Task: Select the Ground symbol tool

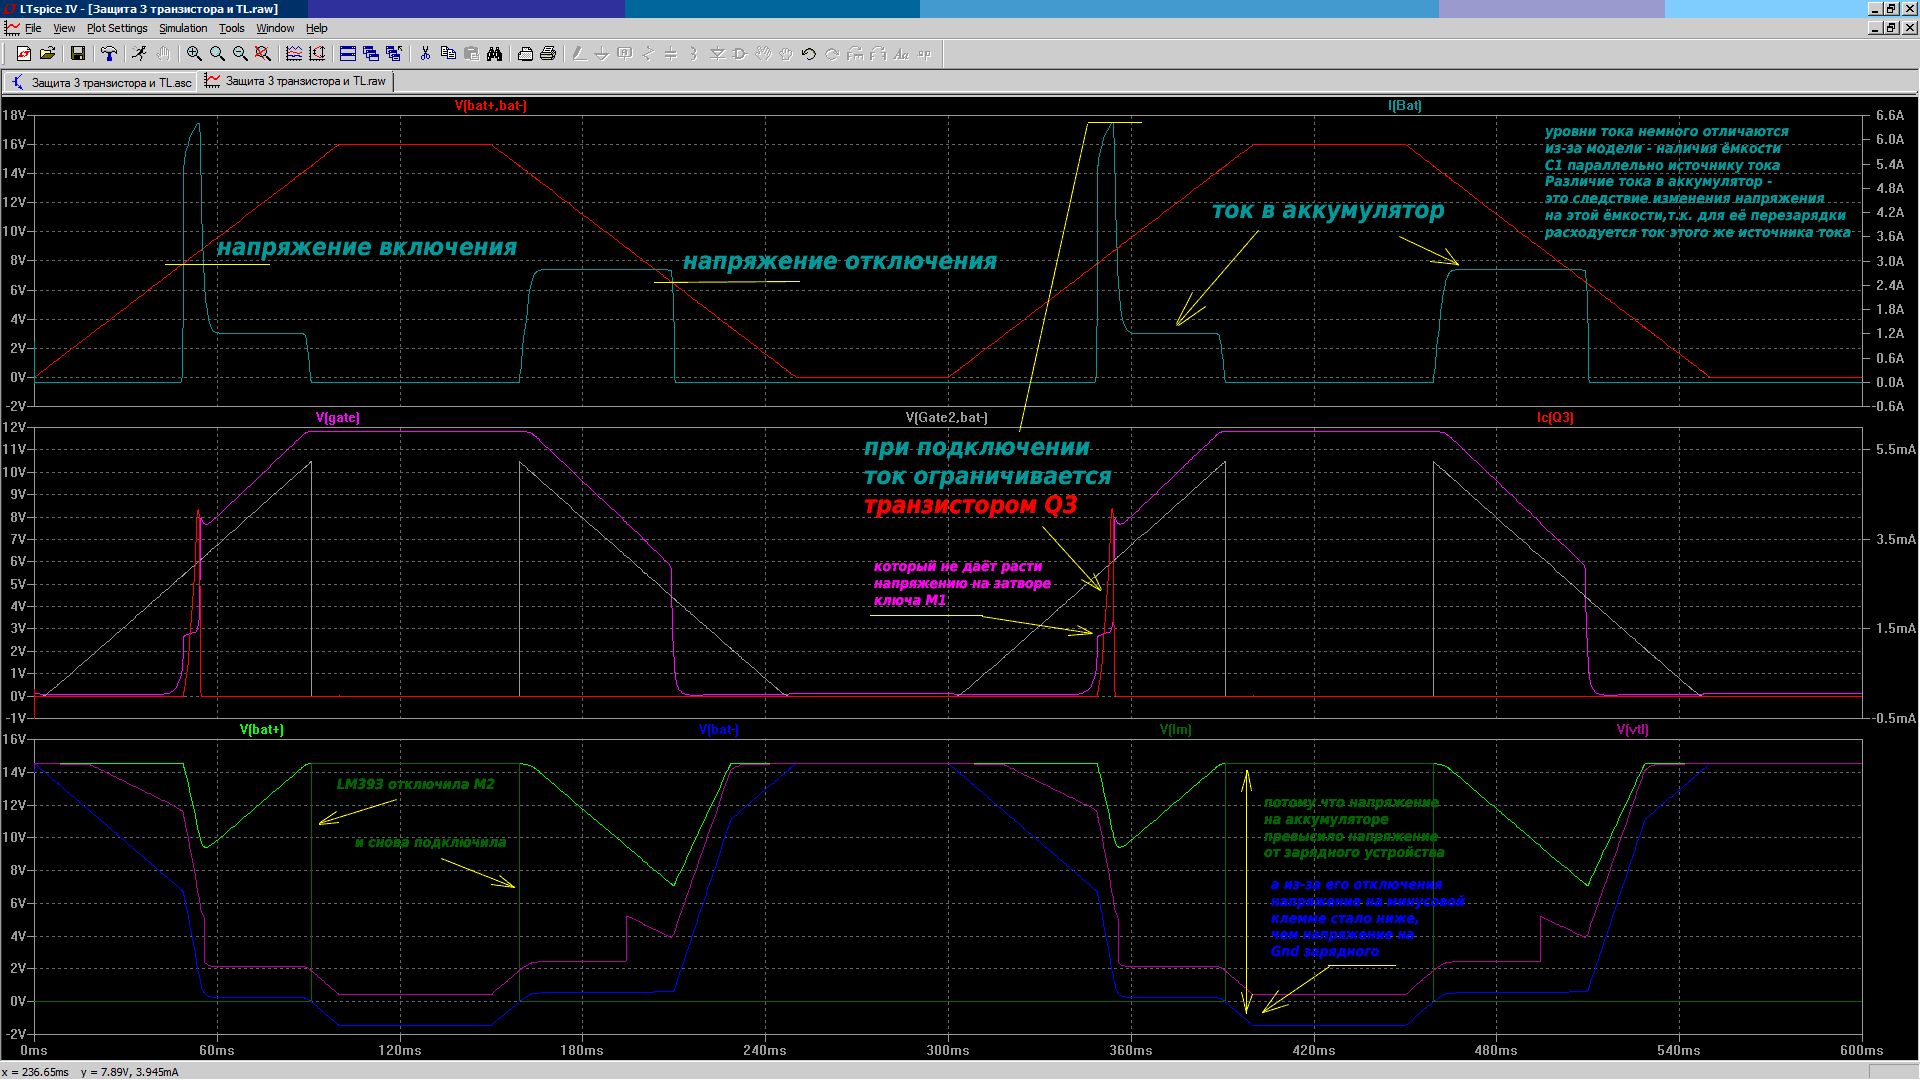Action: point(602,54)
